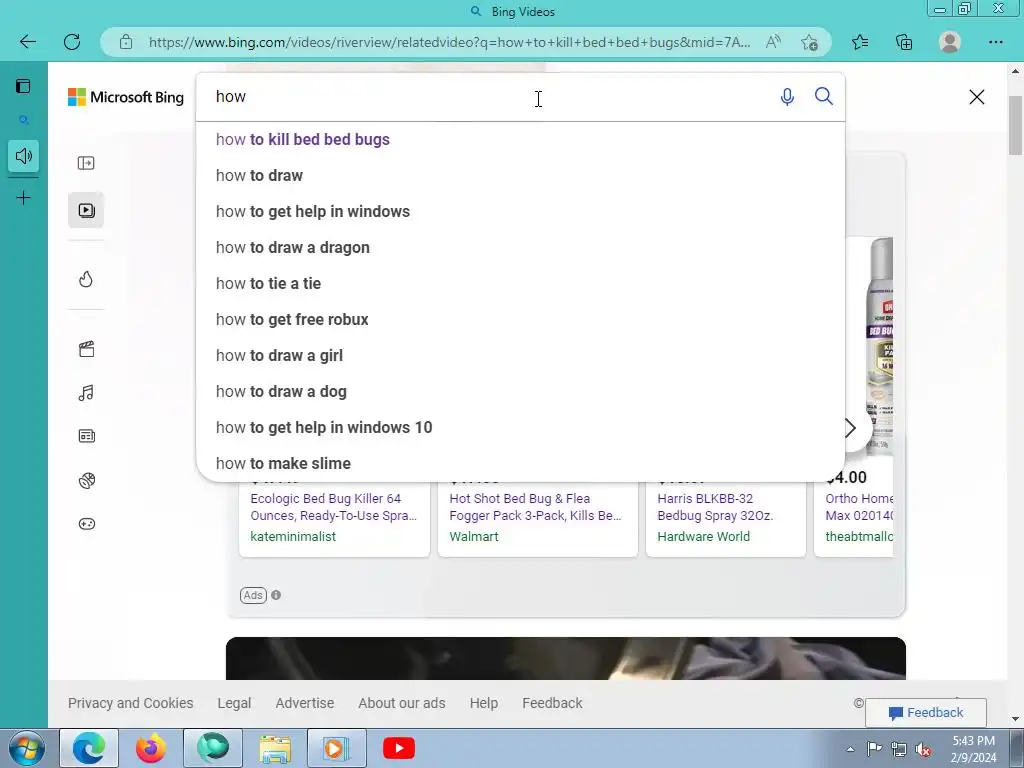Open movies clapperboard sidebar icon
Viewport: 1024px width, 768px height.
coord(86,349)
